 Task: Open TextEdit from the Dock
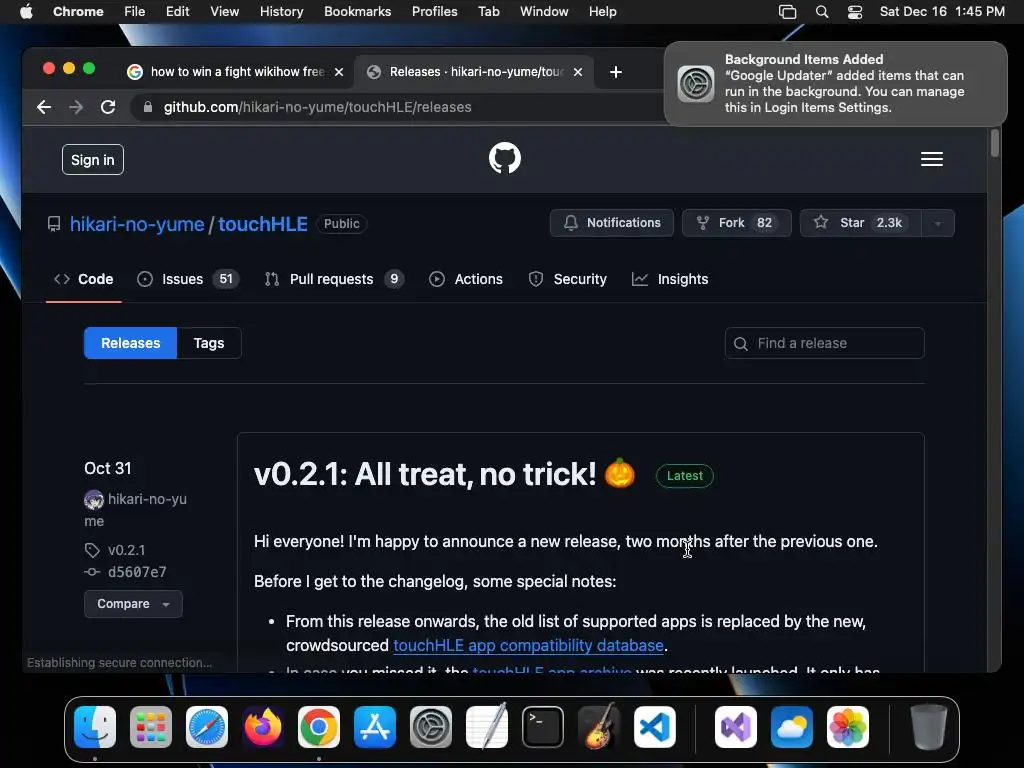[487, 727]
